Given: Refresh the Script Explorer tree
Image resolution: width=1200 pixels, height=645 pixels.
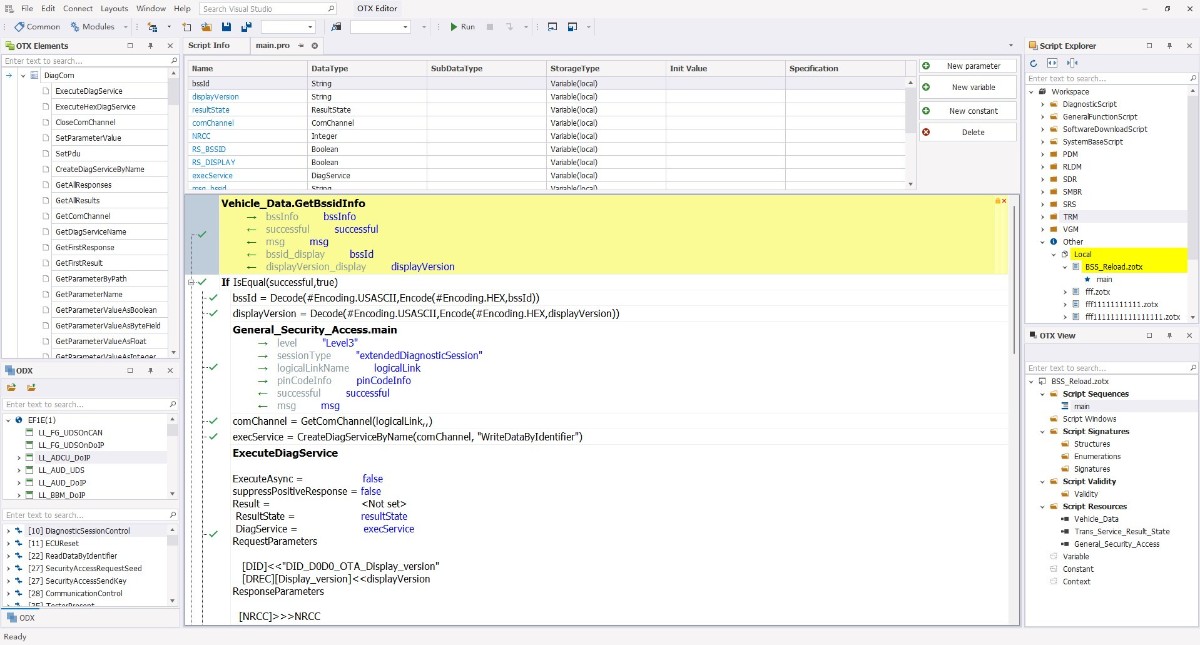Looking at the screenshot, I should coord(1034,63).
